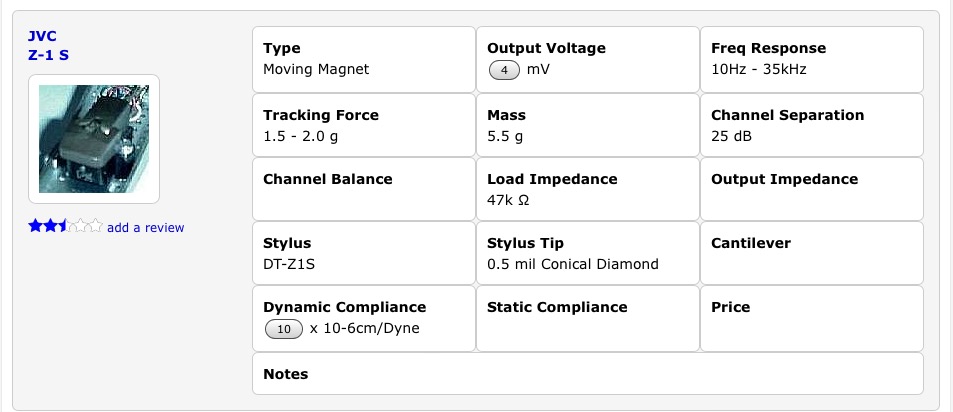953x412 pixels.
Task: Click the third rating star
Action: [x=65, y=227]
